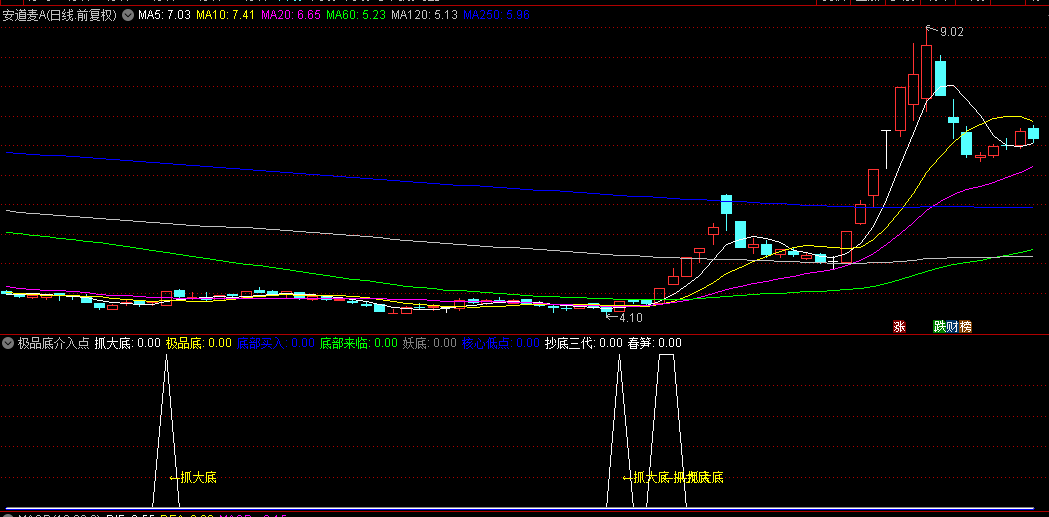Viewport: 1049px width, 517px height.
Task: Click the red 涨 event marker
Action: point(899,327)
